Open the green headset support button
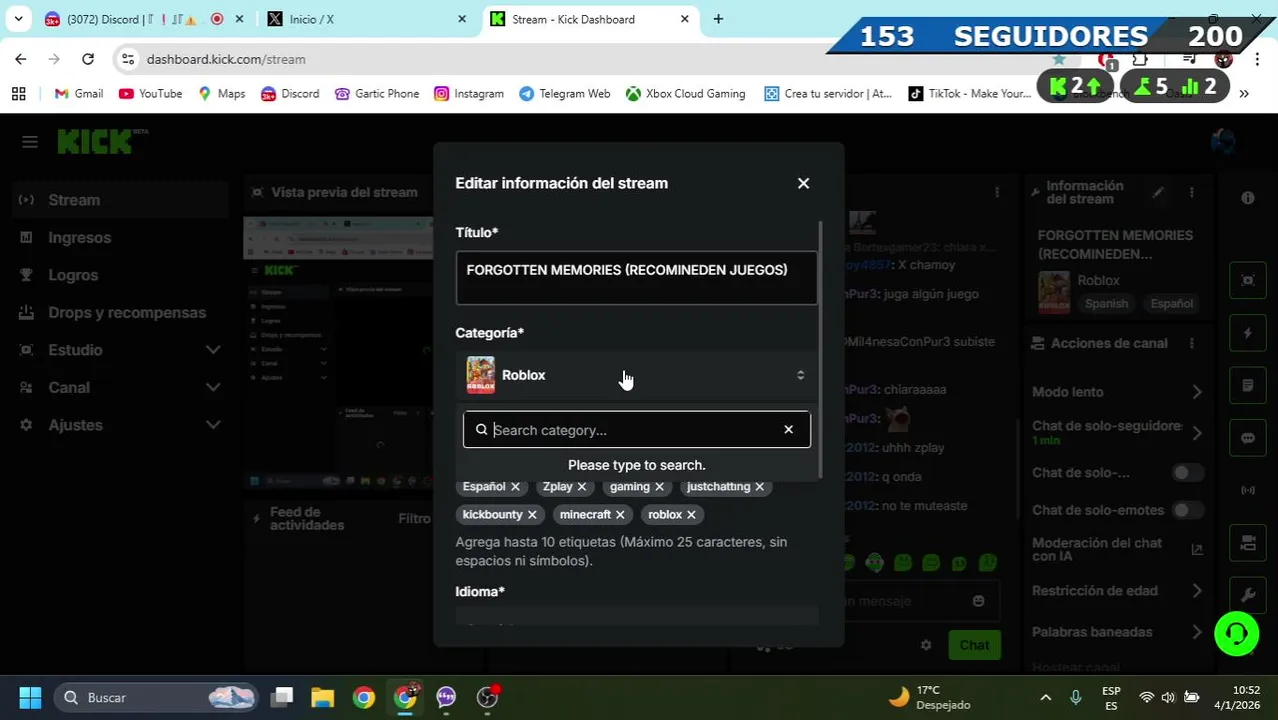Image resolution: width=1278 pixels, height=720 pixels. (x=1236, y=634)
